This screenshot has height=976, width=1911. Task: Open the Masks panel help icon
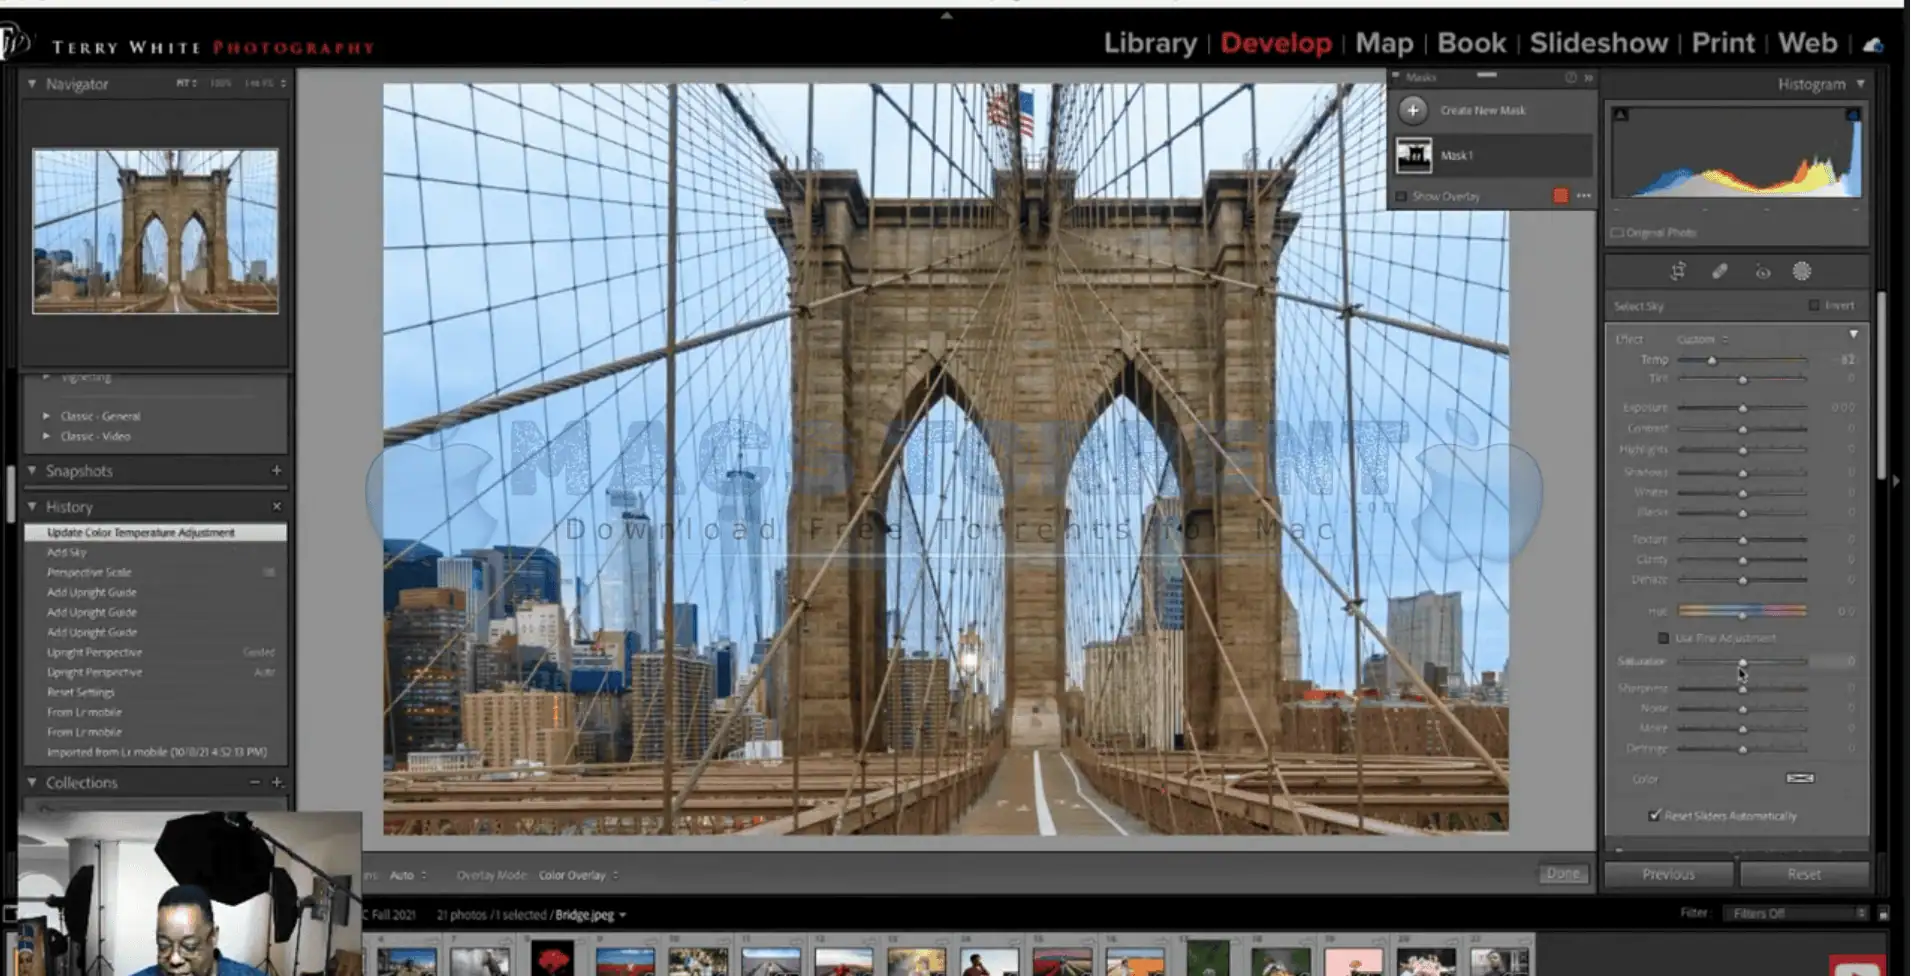point(1571,77)
